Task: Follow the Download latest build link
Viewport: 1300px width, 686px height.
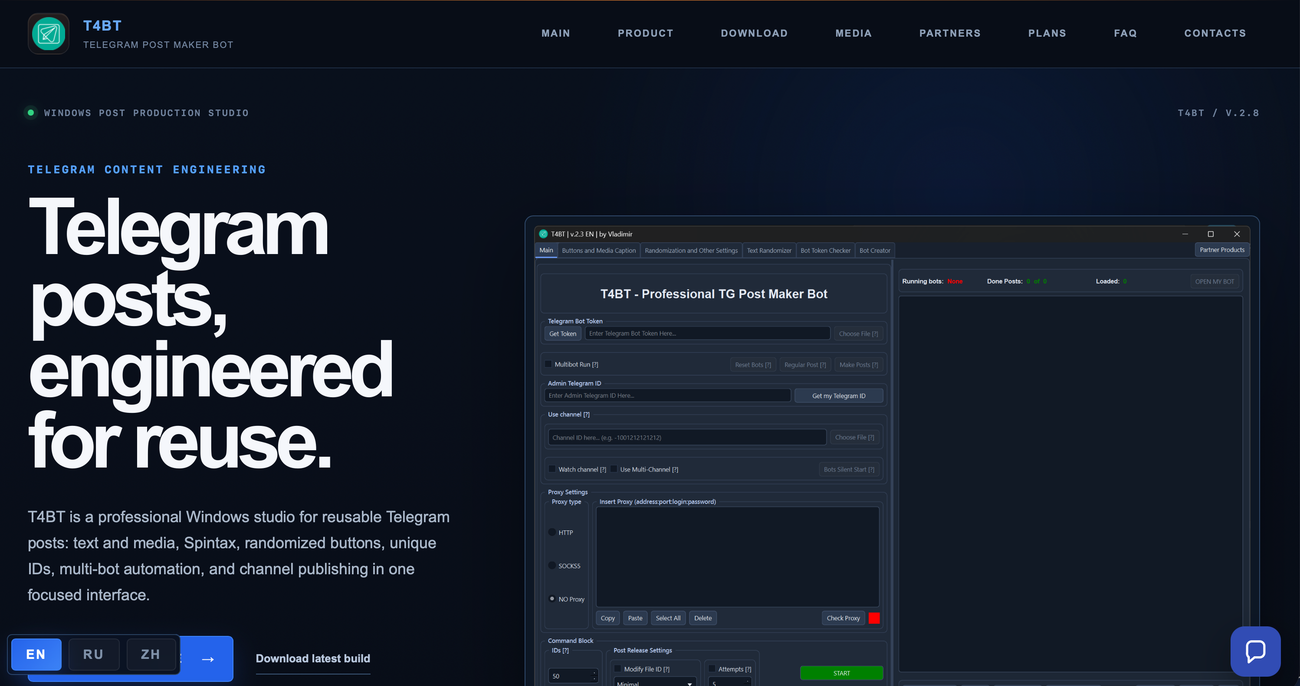Action: [313, 659]
